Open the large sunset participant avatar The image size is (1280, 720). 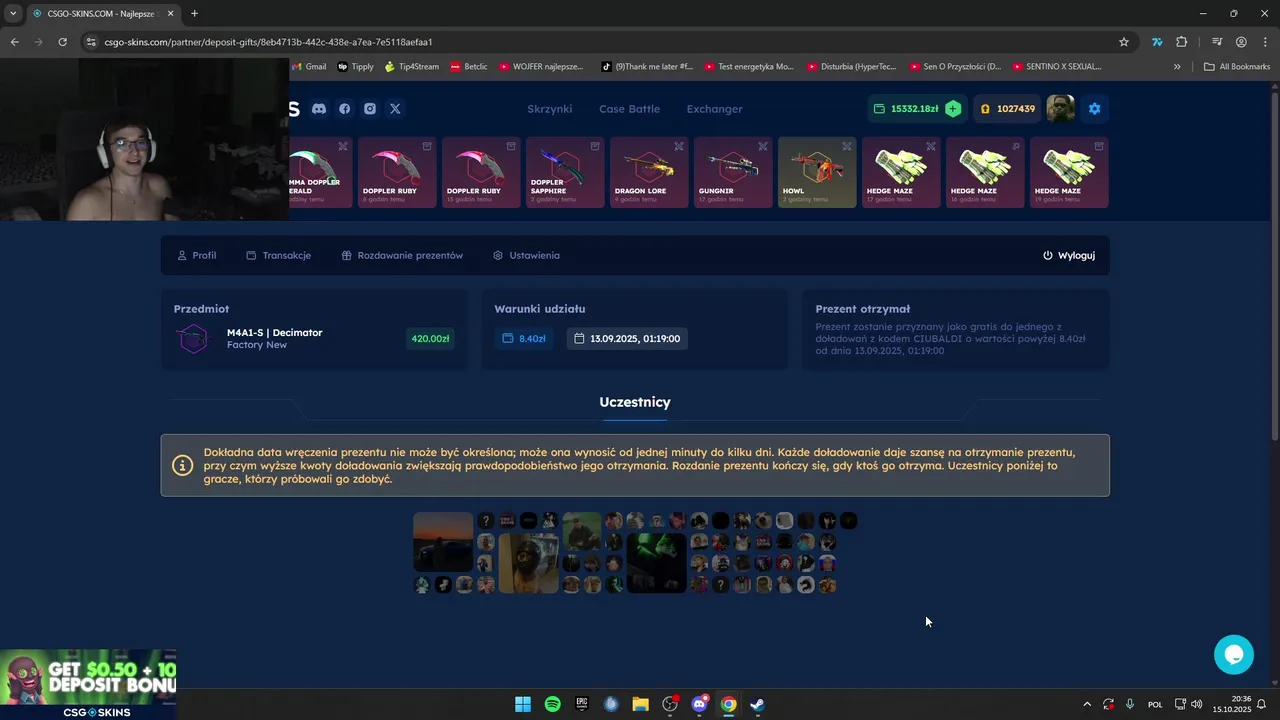click(443, 542)
